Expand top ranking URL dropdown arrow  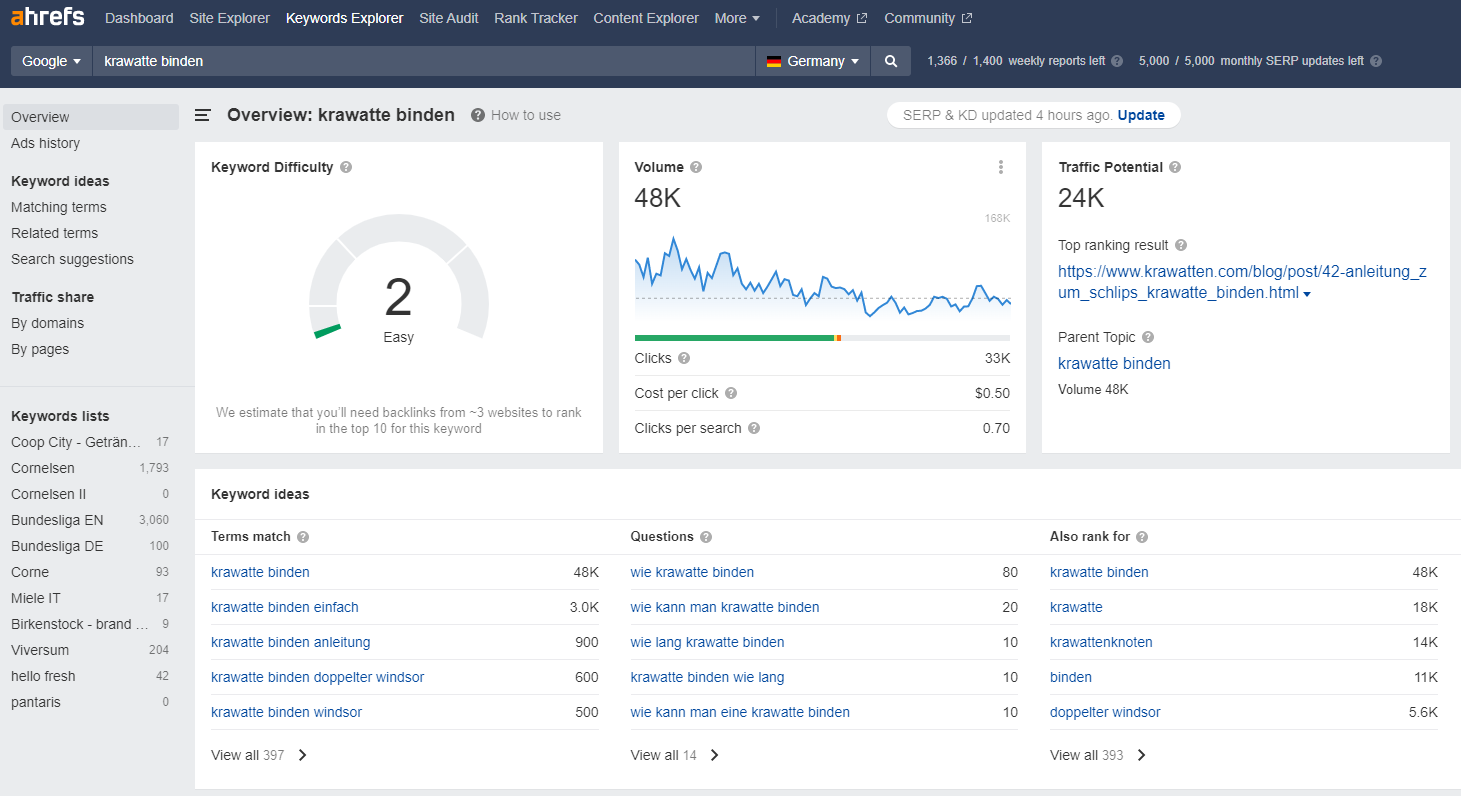(1307, 294)
